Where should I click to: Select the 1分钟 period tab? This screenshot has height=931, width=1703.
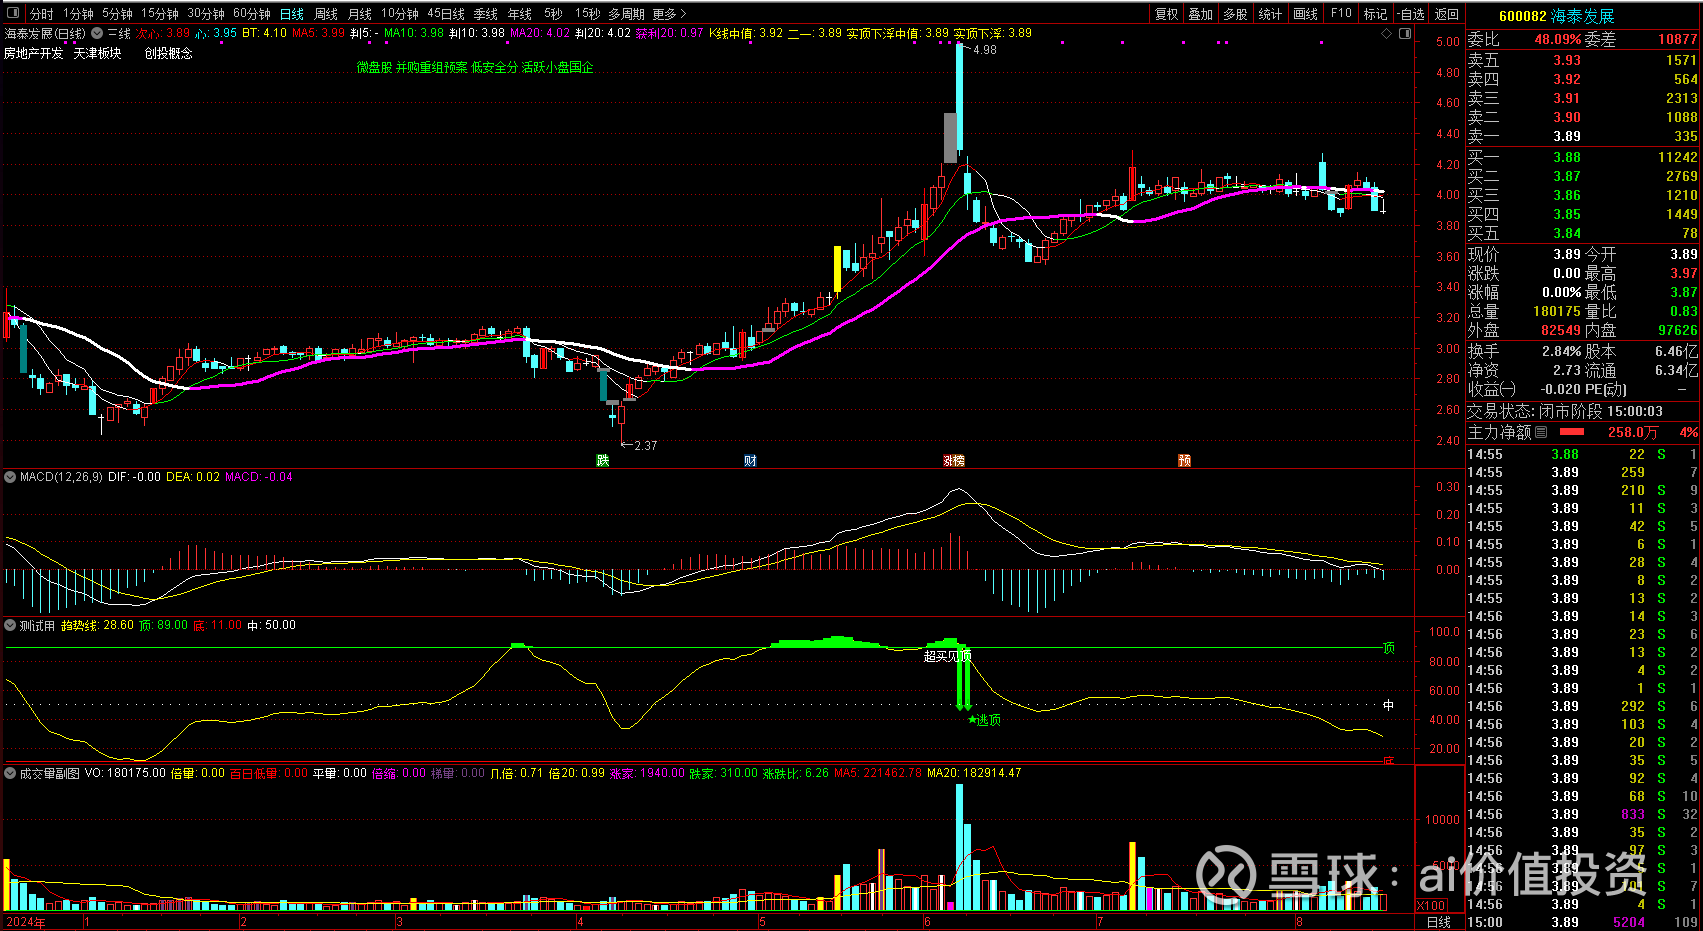(x=78, y=14)
